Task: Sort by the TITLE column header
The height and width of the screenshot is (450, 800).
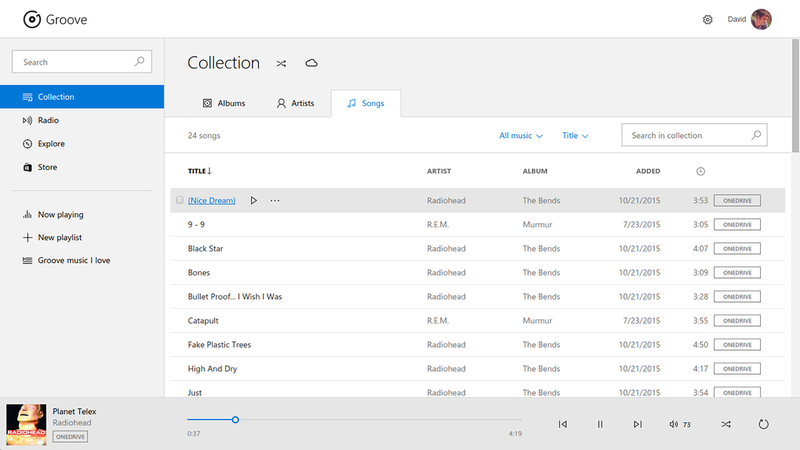Action: (199, 171)
